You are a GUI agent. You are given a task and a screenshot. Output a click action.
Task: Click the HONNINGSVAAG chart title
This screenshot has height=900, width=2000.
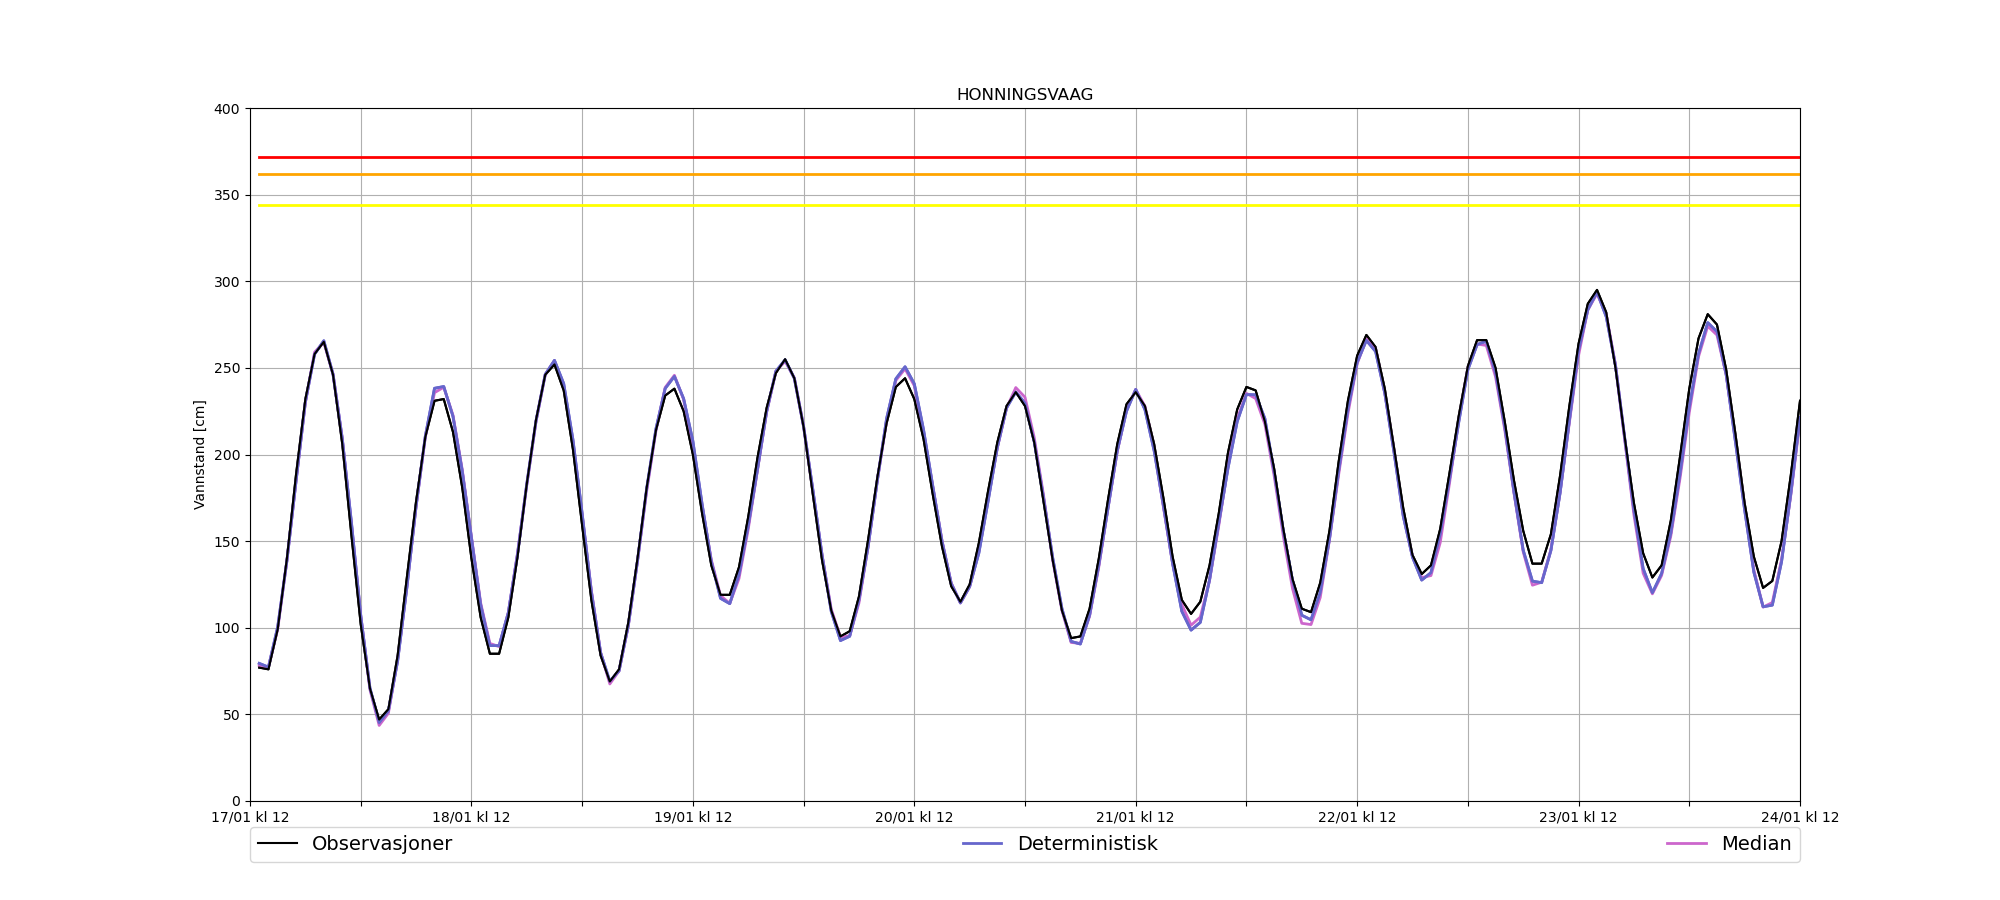point(1024,95)
